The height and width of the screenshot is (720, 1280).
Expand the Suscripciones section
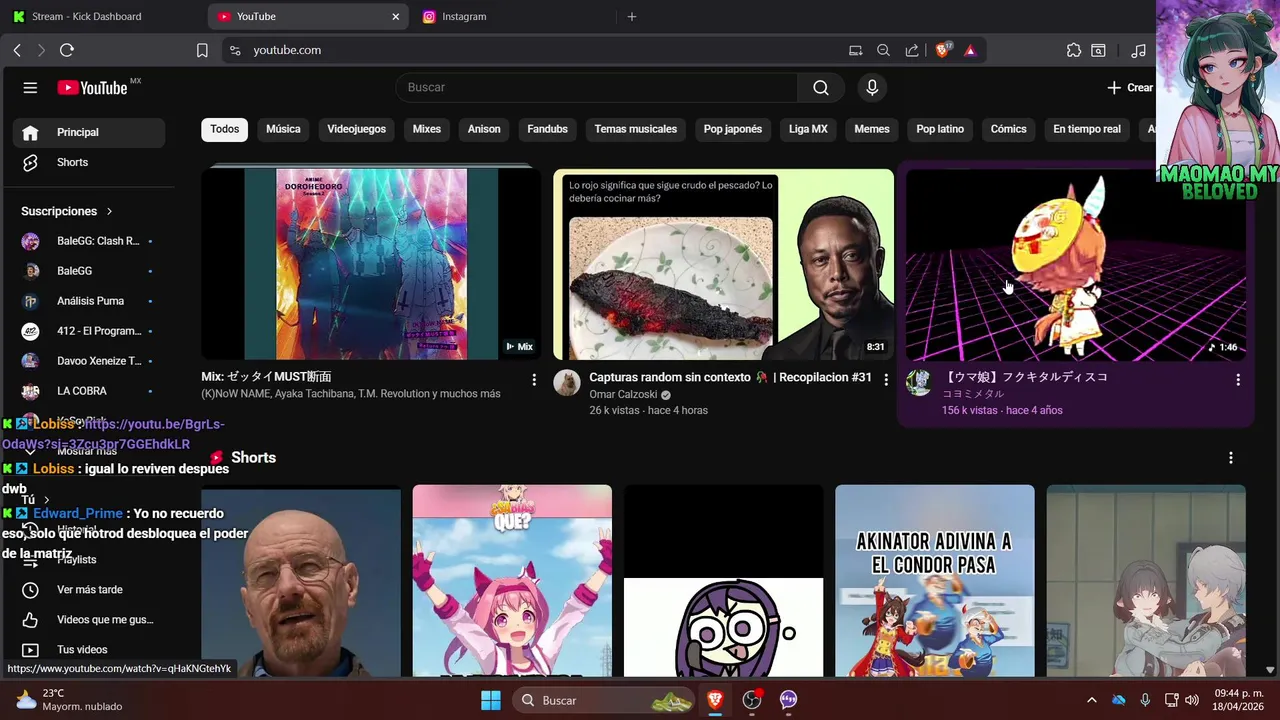coord(66,211)
